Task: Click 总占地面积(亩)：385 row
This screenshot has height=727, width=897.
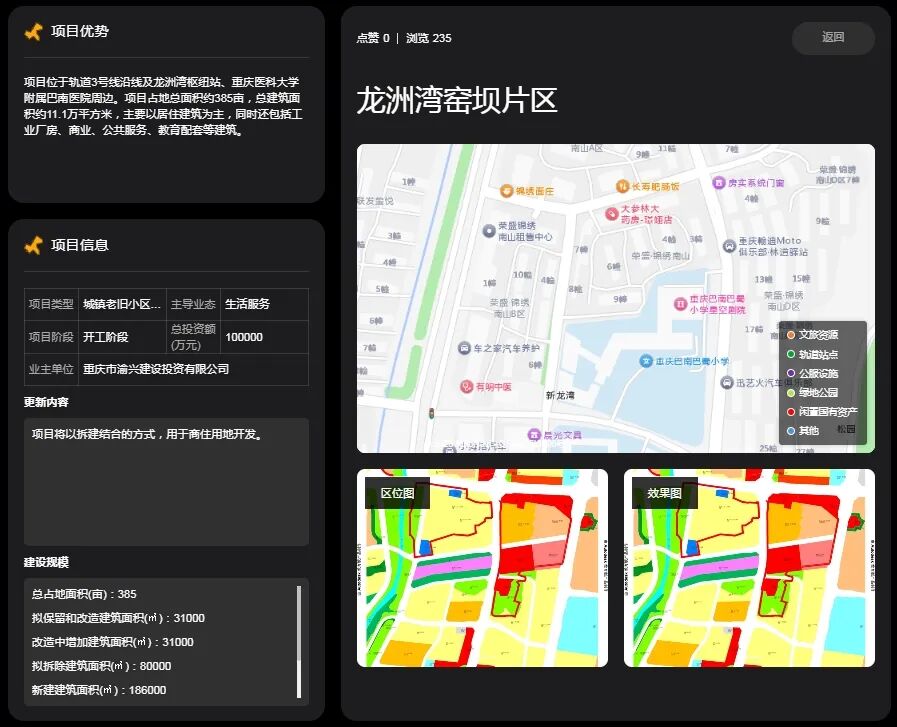Action: (84, 594)
